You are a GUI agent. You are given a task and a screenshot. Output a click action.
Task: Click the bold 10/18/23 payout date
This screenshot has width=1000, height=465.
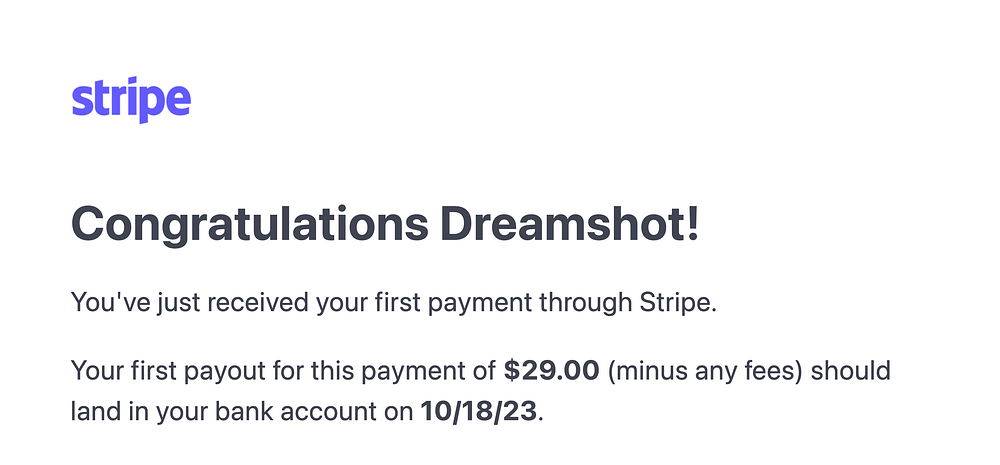tap(478, 412)
